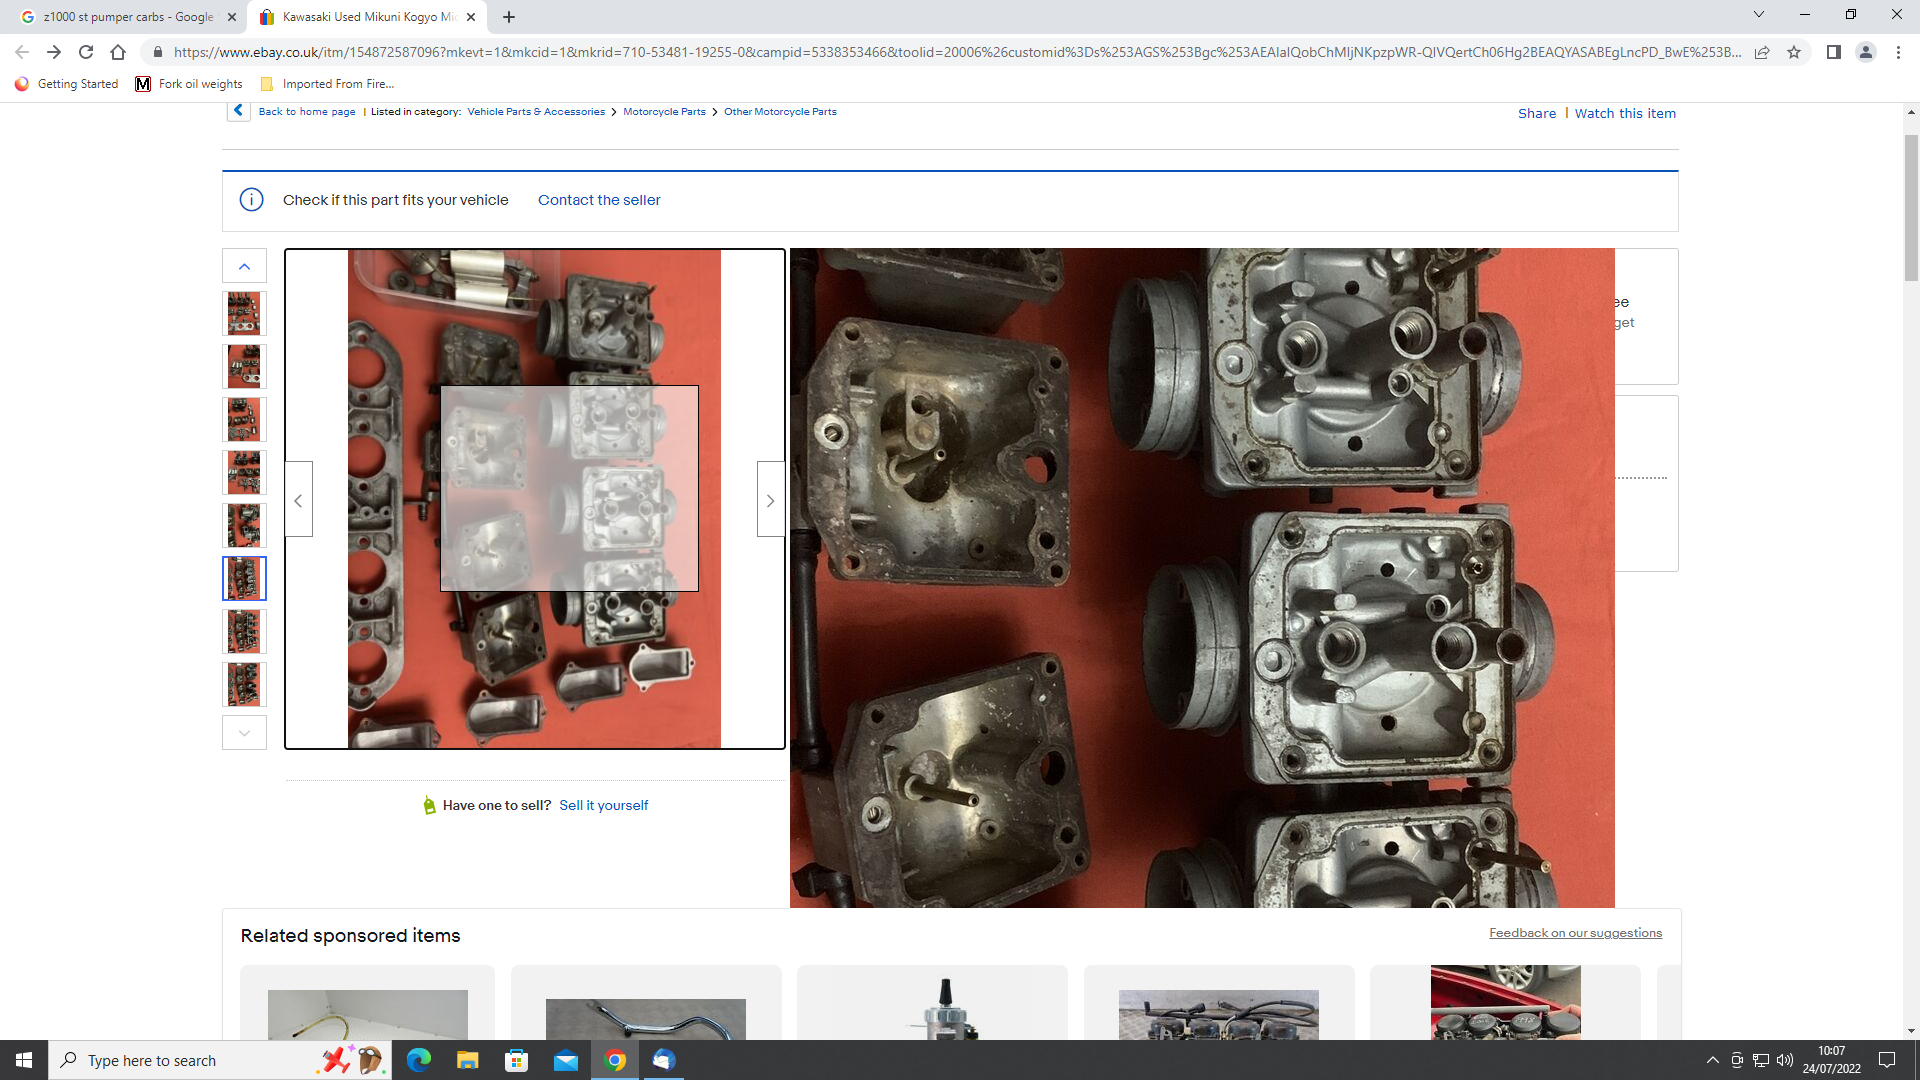Viewport: 1920px width, 1080px height.
Task: Open a new browser tab
Action: tap(509, 17)
